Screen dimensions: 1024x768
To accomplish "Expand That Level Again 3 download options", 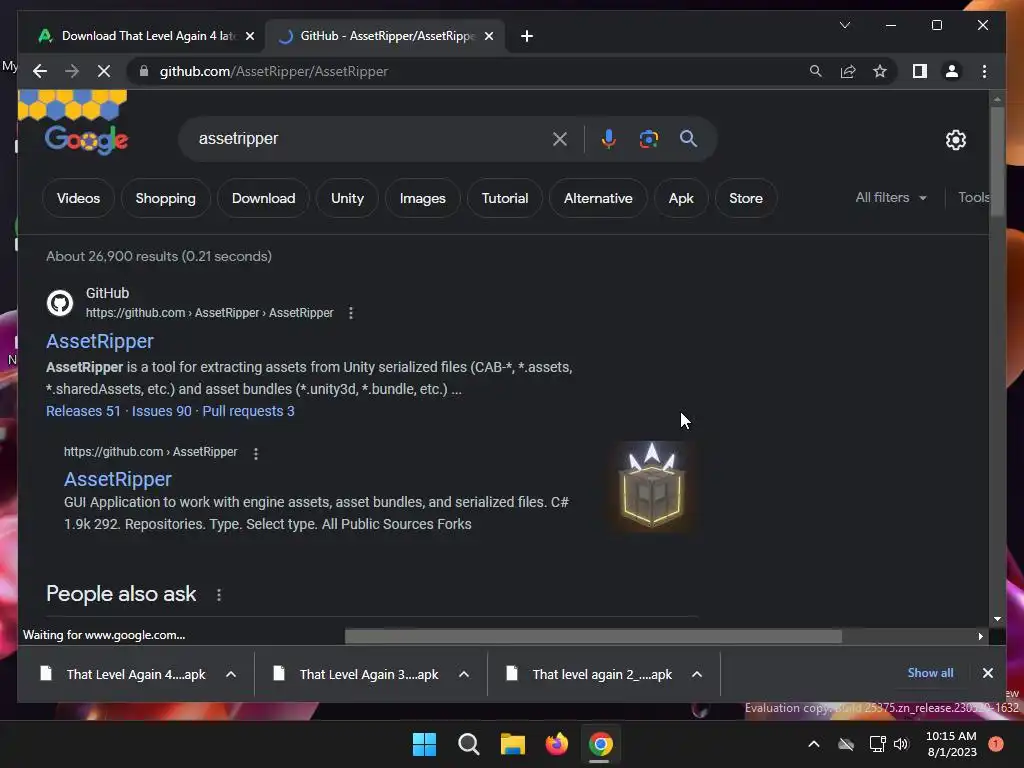I will (464, 674).
